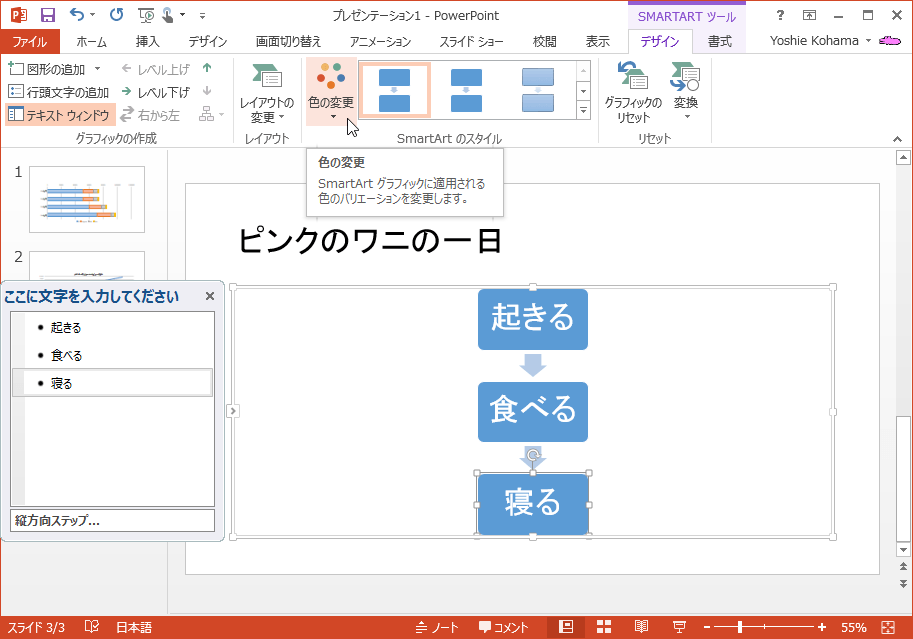Open the スライド ショー tab
The width and height of the screenshot is (913, 639).
(471, 41)
